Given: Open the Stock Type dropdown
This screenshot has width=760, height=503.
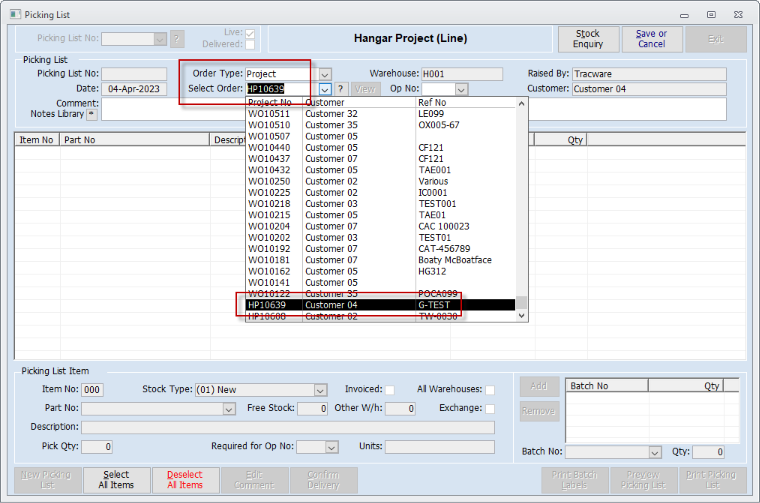Looking at the screenshot, I should (x=320, y=390).
